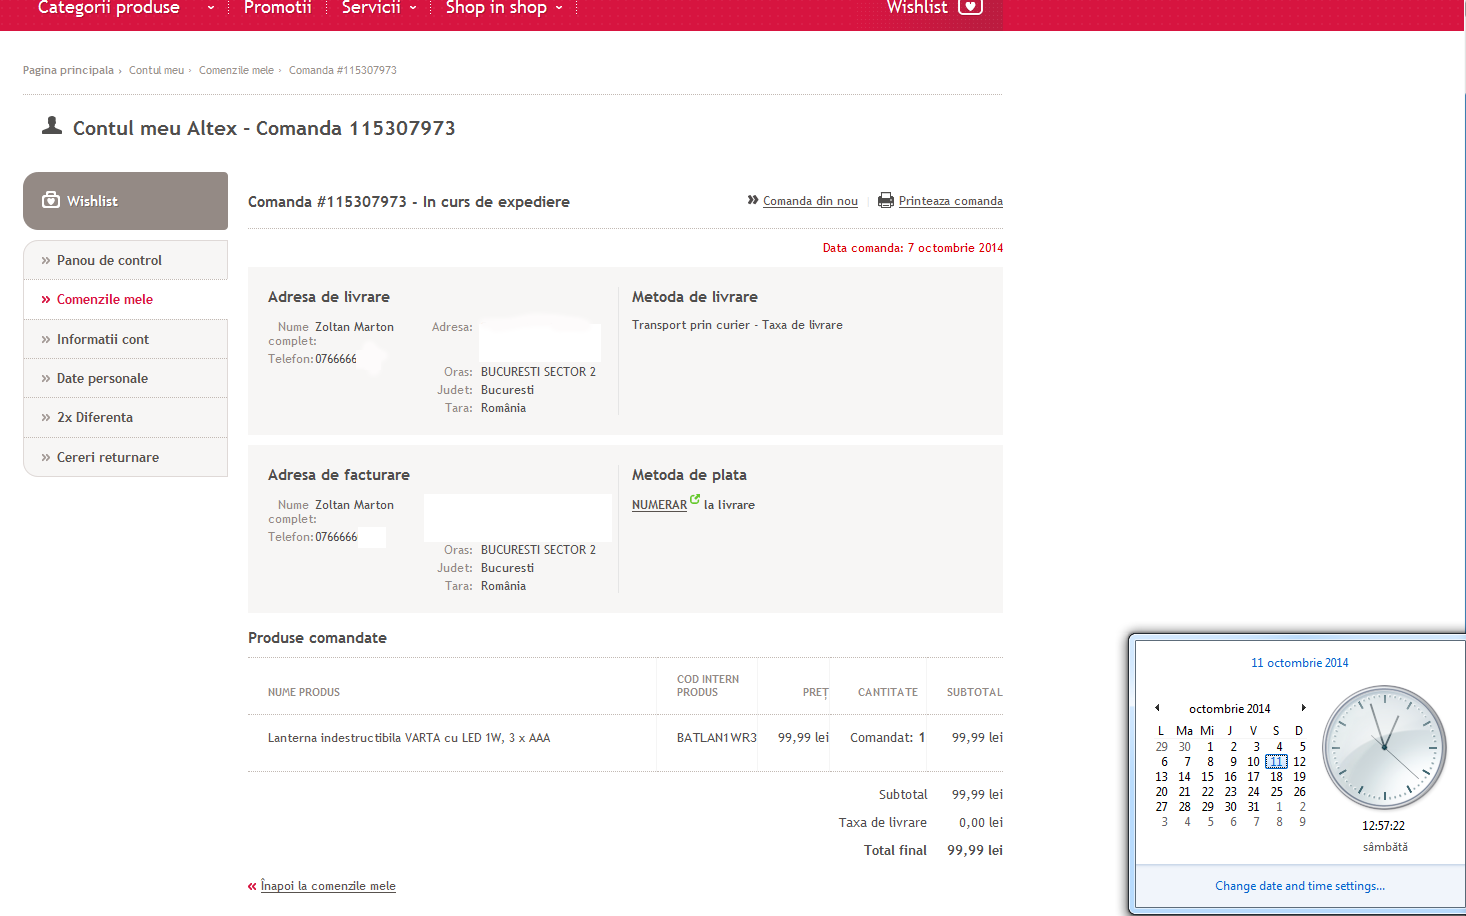Open Promotii in the top navigation
The width and height of the screenshot is (1466, 916).
[277, 8]
